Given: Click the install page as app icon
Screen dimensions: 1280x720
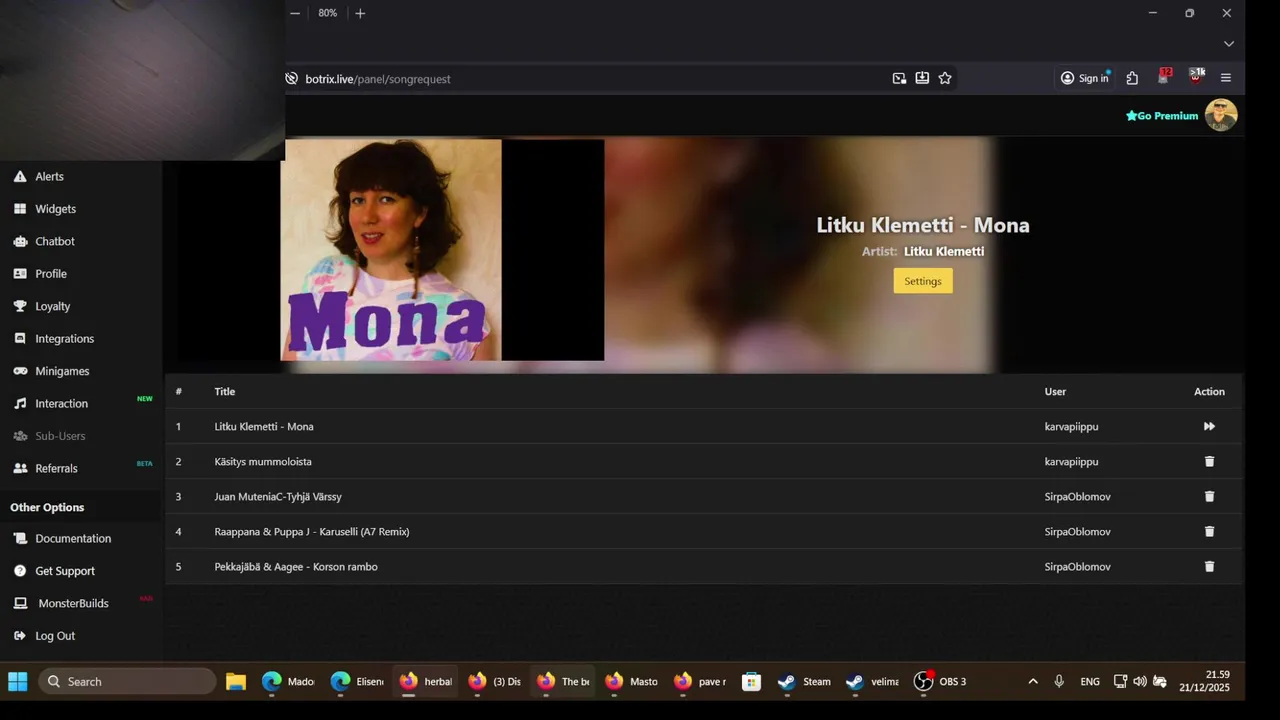Looking at the screenshot, I should pyautogui.click(x=922, y=78).
